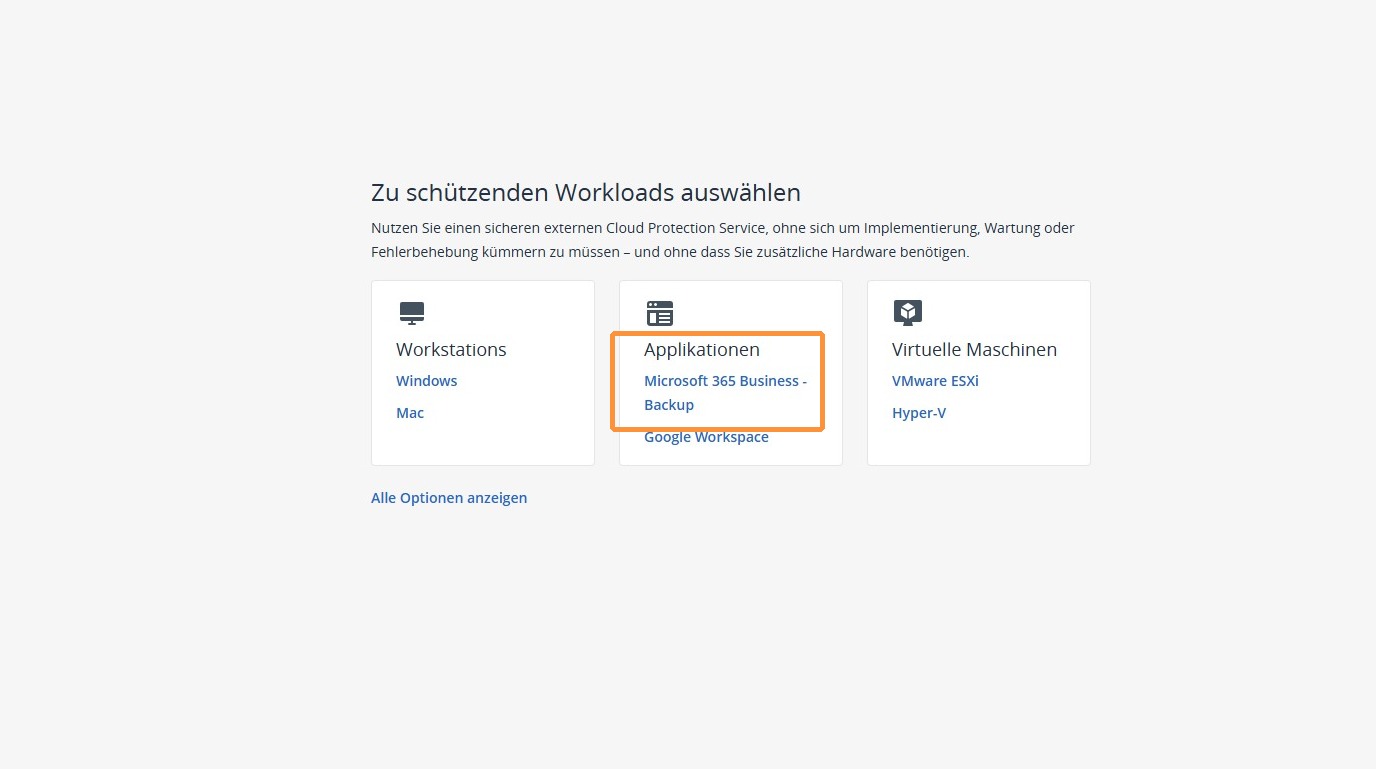
Task: Choose the Google Workspace link
Action: tap(706, 437)
